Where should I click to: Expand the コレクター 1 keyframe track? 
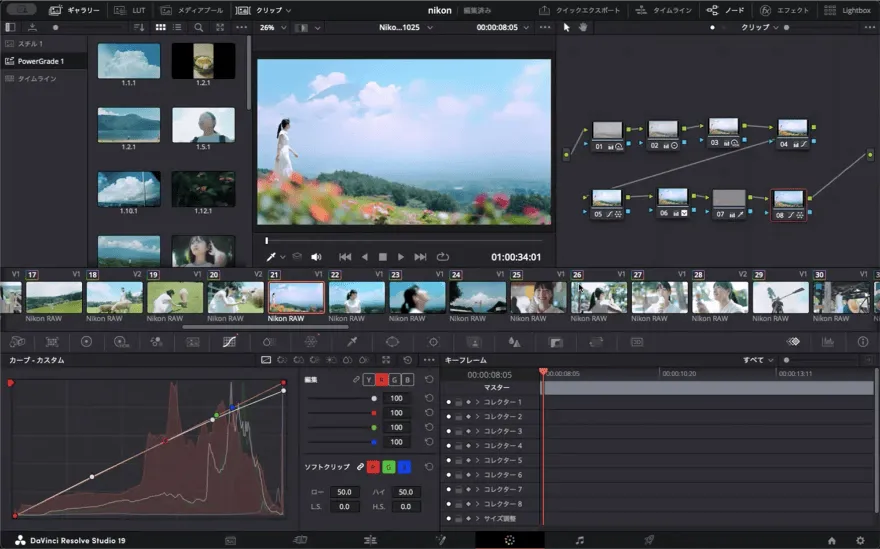coord(477,402)
